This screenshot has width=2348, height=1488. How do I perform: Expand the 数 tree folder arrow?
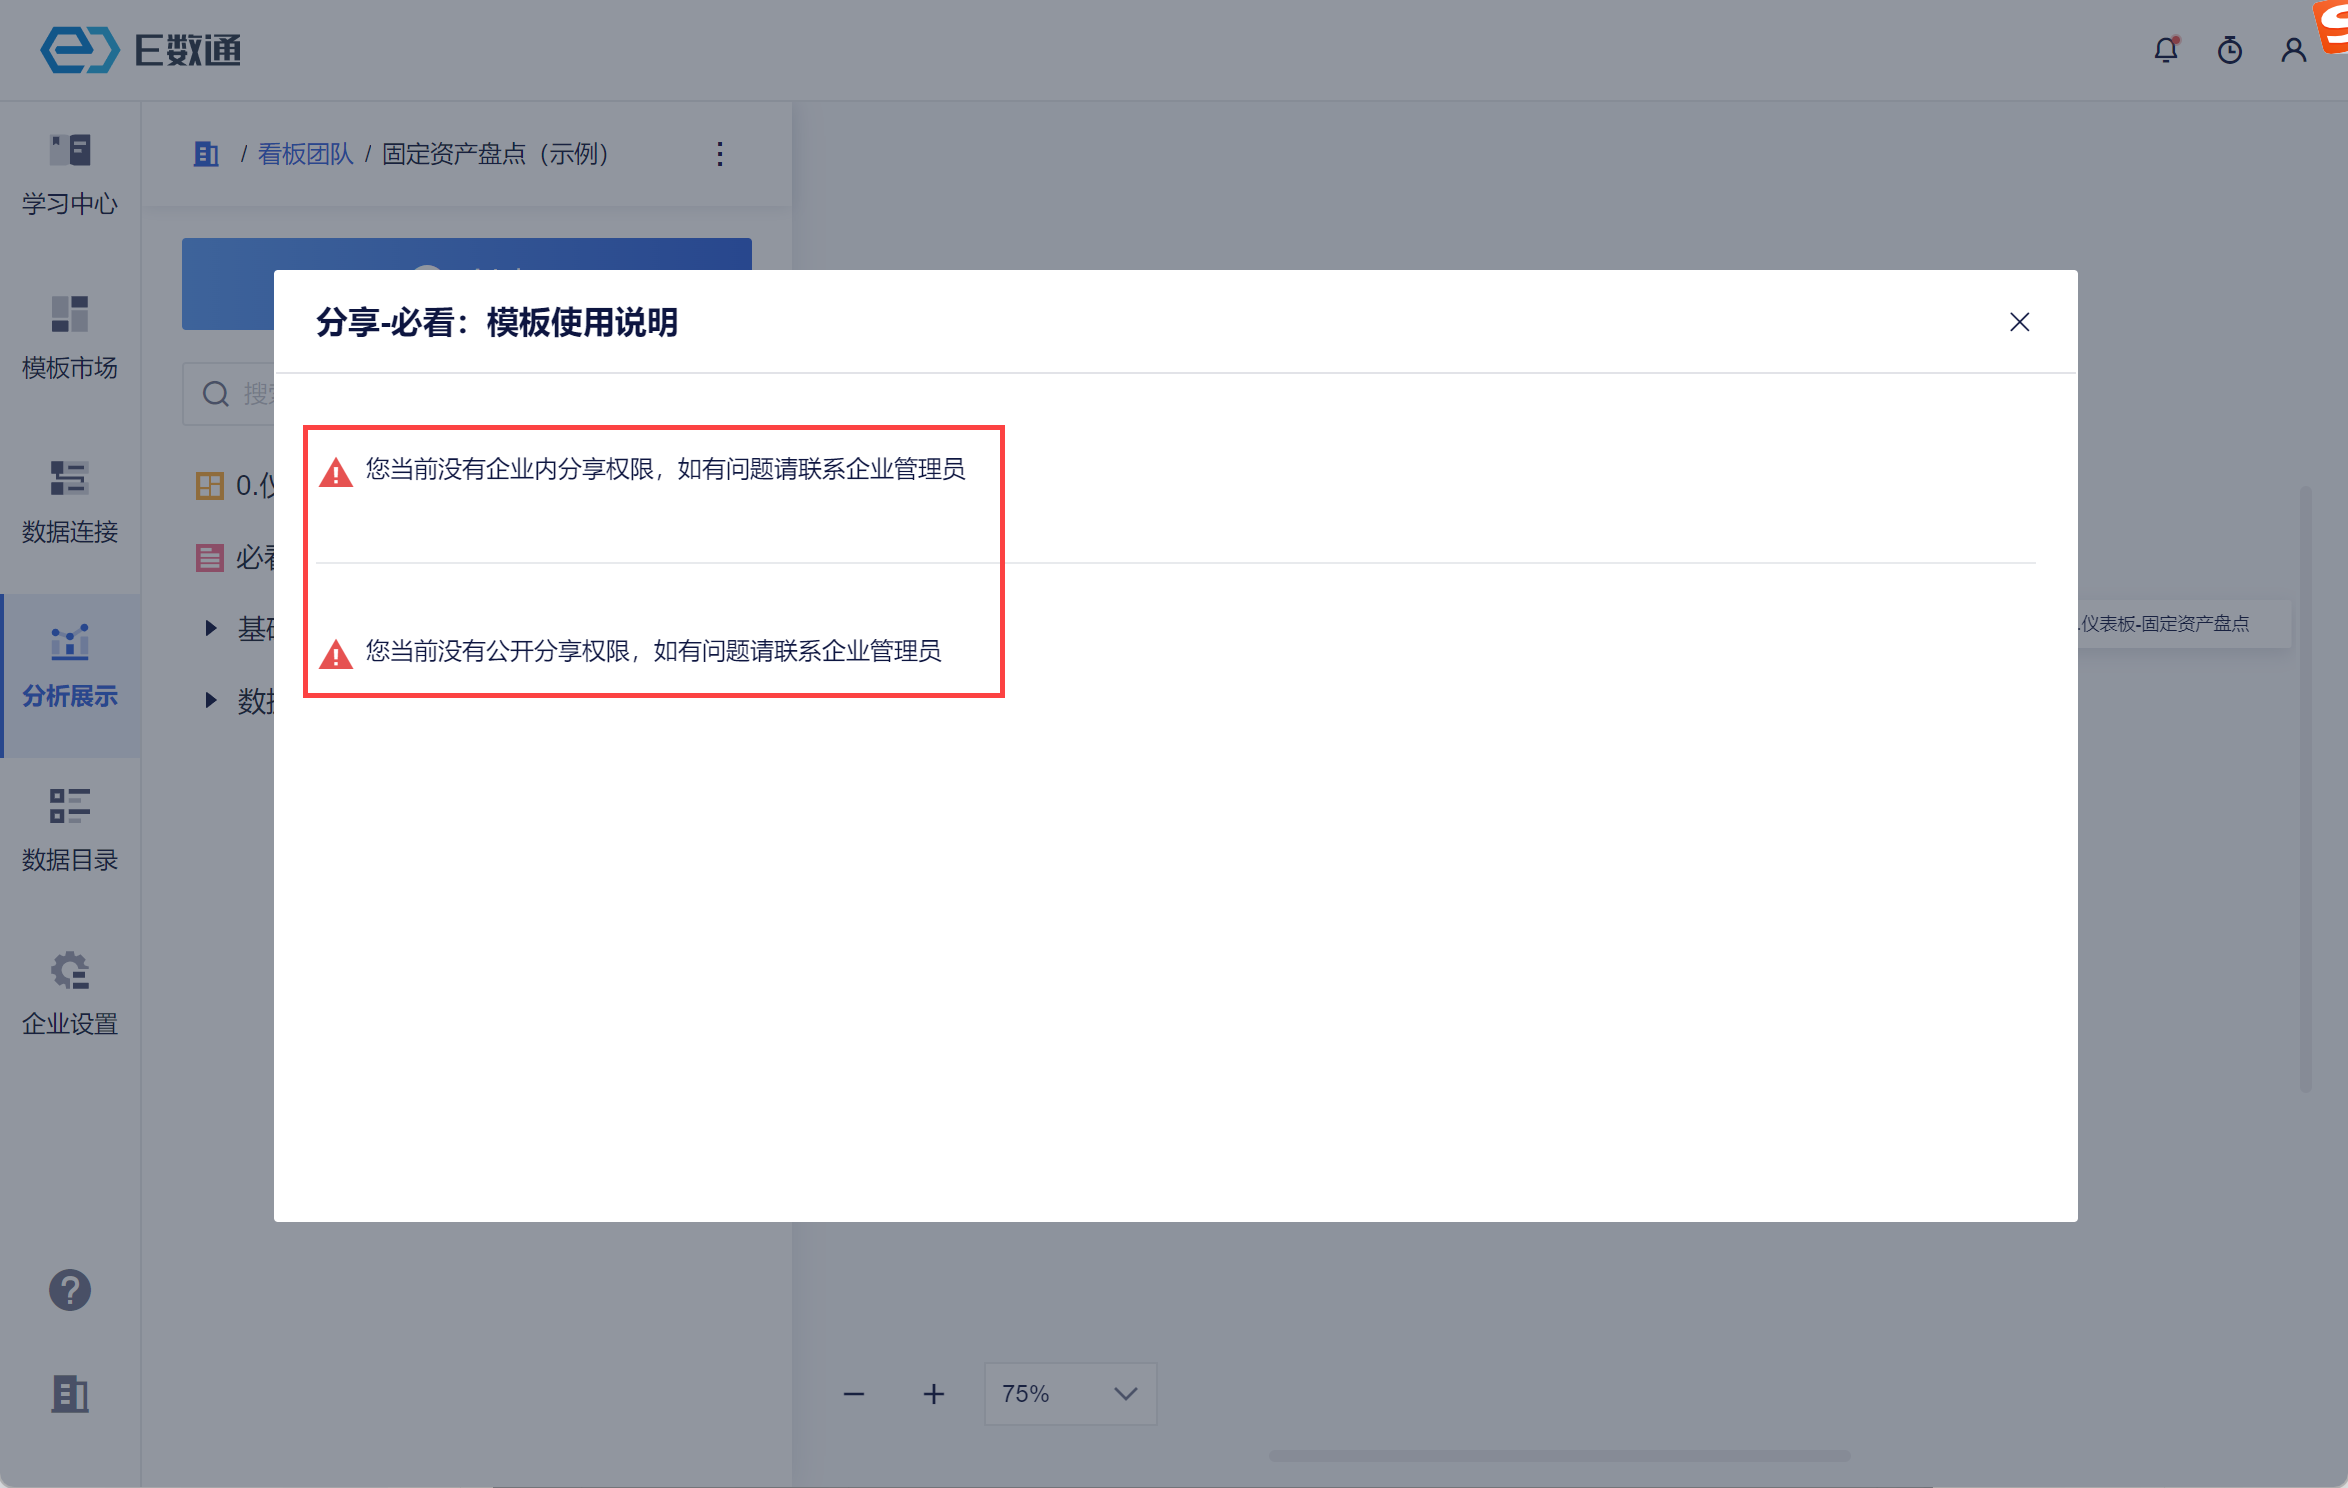tap(210, 700)
